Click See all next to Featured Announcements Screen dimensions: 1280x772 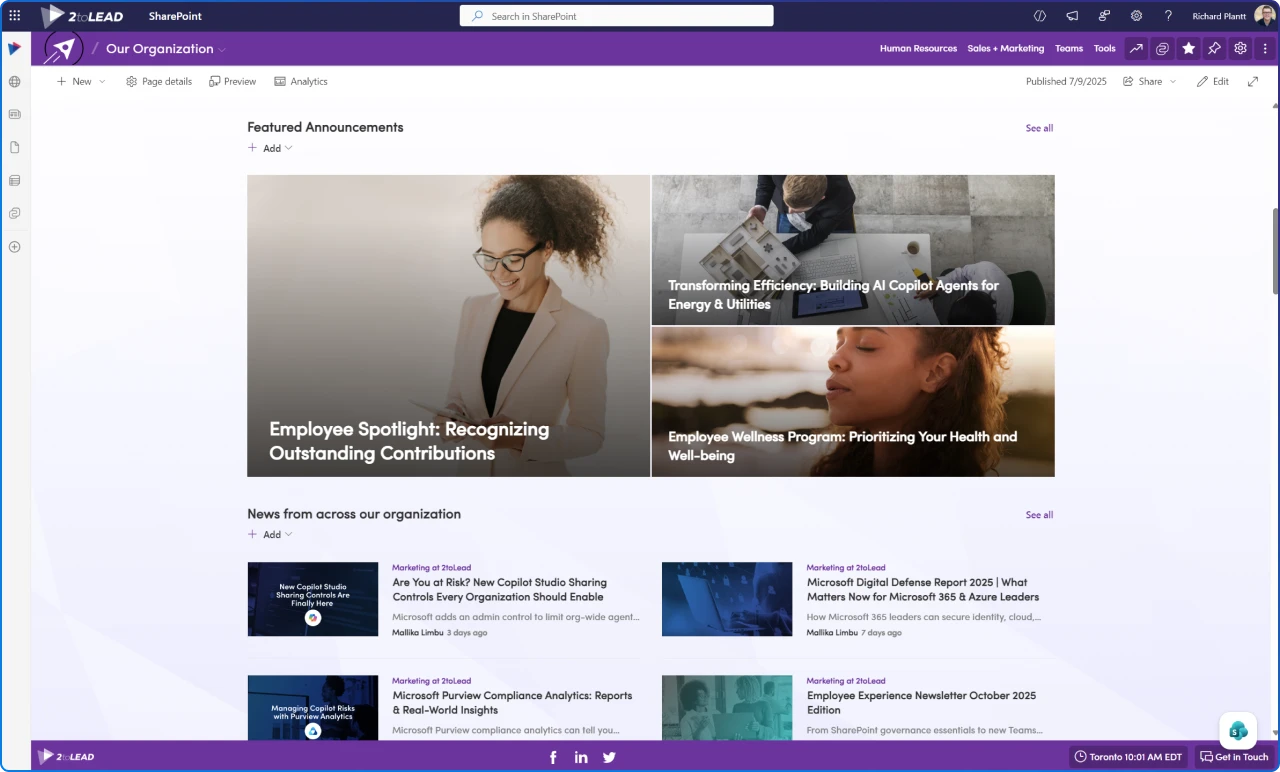tap(1039, 128)
